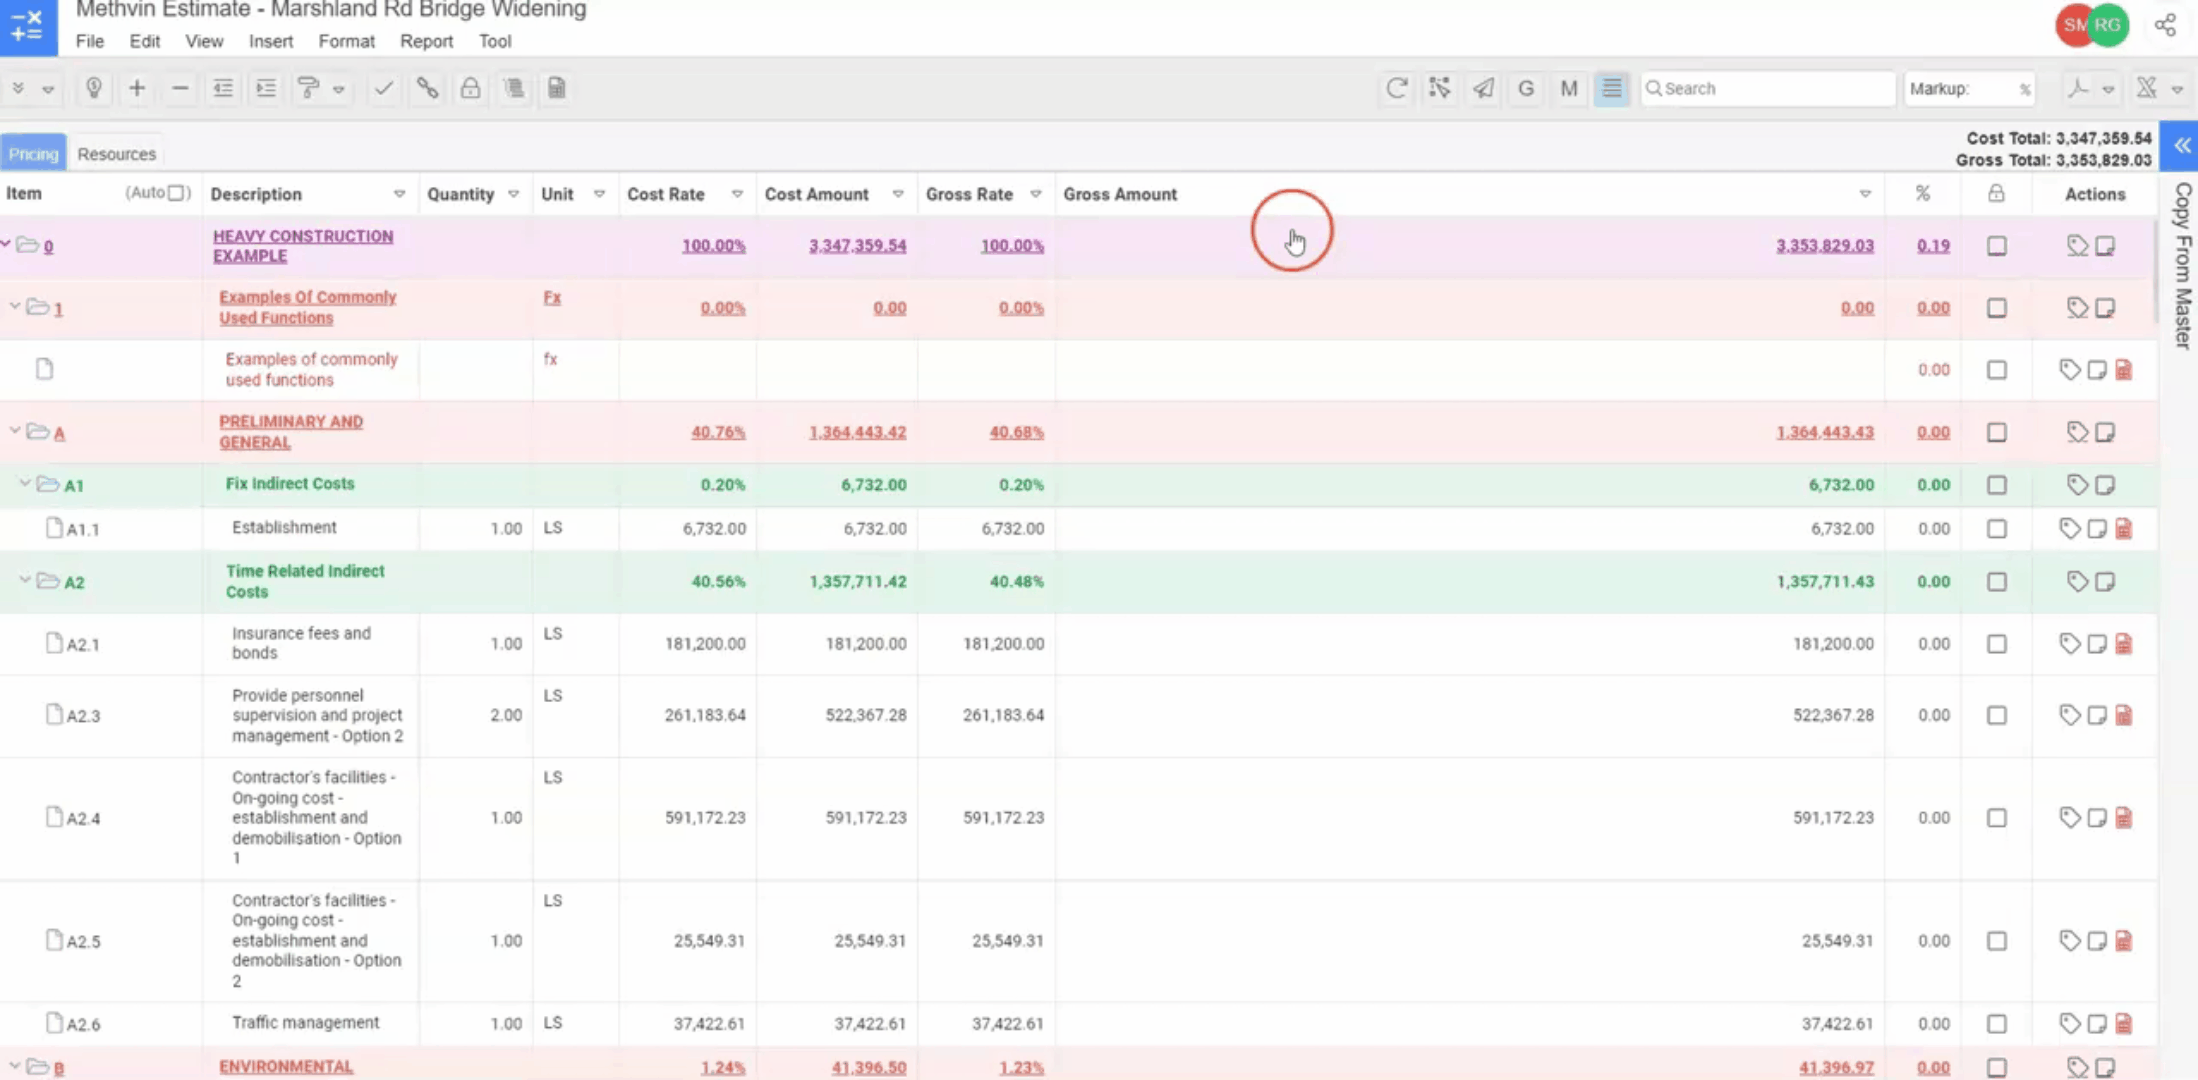Click the link chain toolbar icon

click(427, 88)
